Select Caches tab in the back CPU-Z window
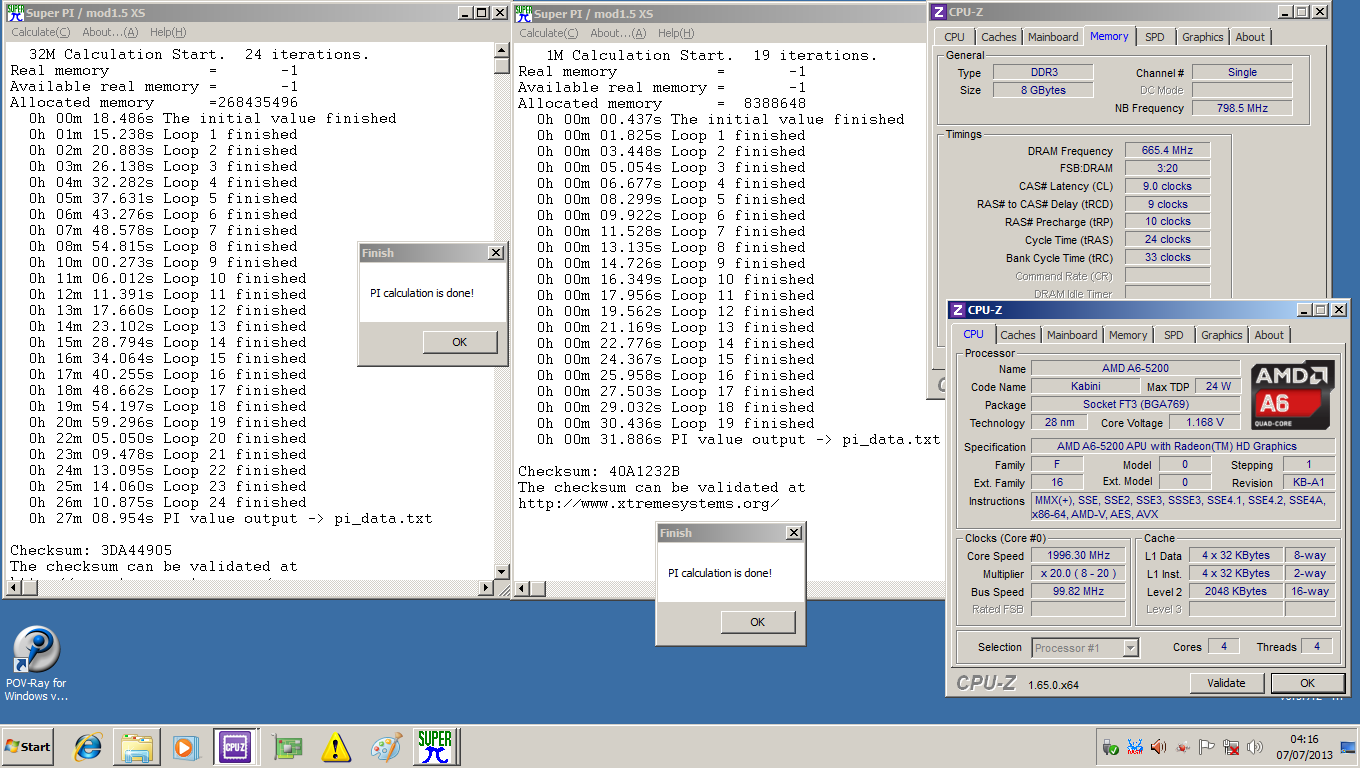1360x768 pixels. click(998, 37)
